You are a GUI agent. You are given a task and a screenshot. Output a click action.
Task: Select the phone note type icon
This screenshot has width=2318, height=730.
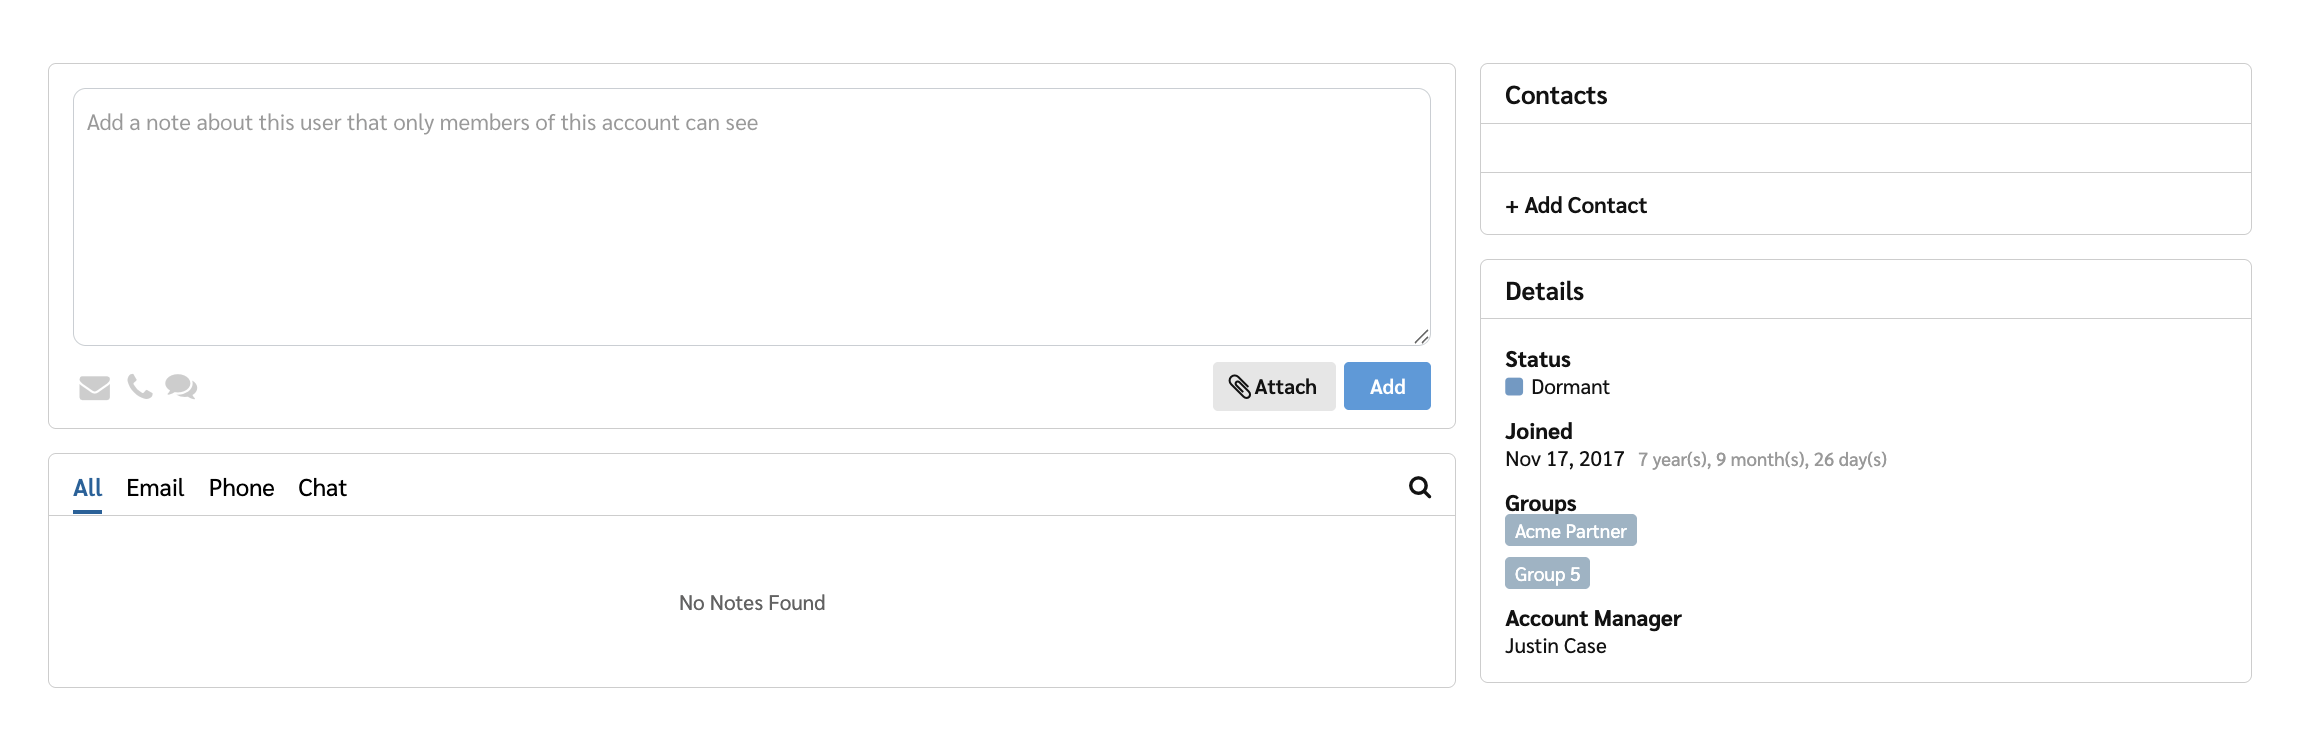click(140, 386)
